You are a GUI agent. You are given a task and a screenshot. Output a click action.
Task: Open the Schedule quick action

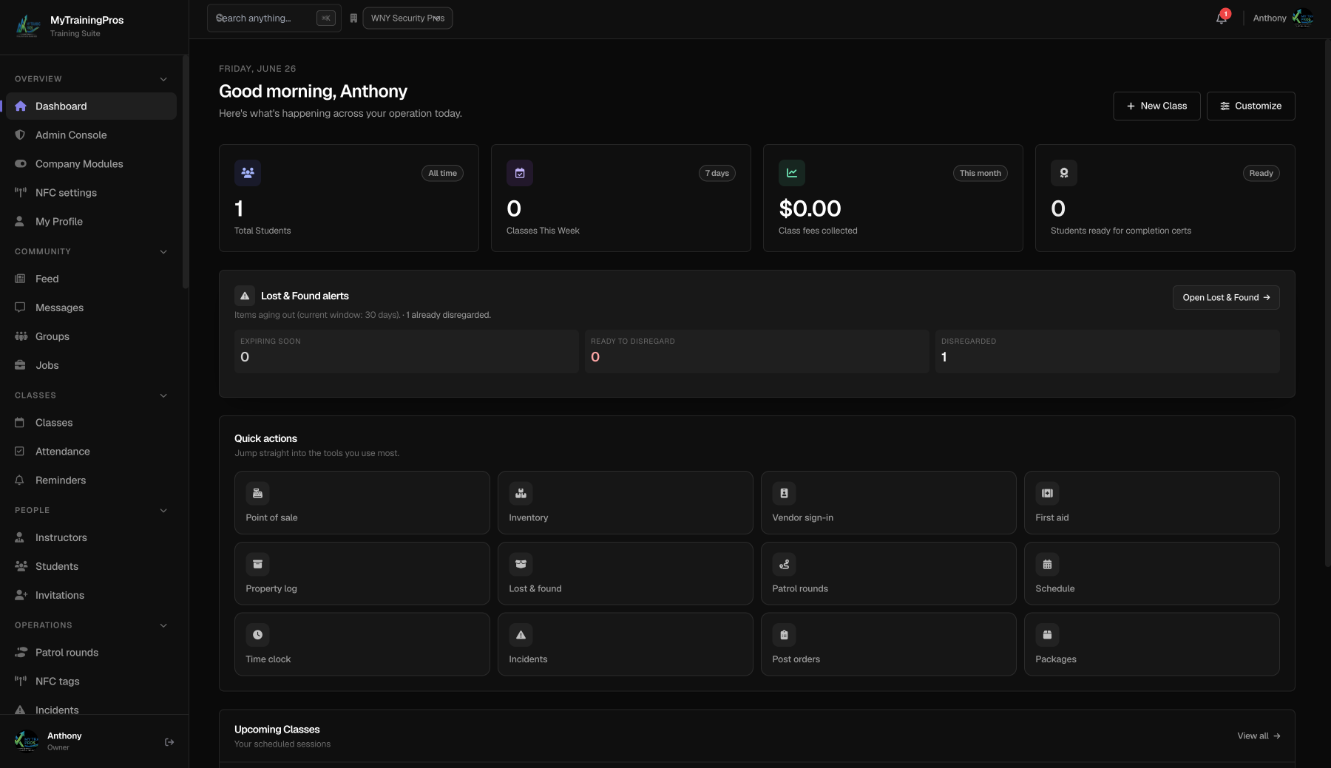(1152, 574)
